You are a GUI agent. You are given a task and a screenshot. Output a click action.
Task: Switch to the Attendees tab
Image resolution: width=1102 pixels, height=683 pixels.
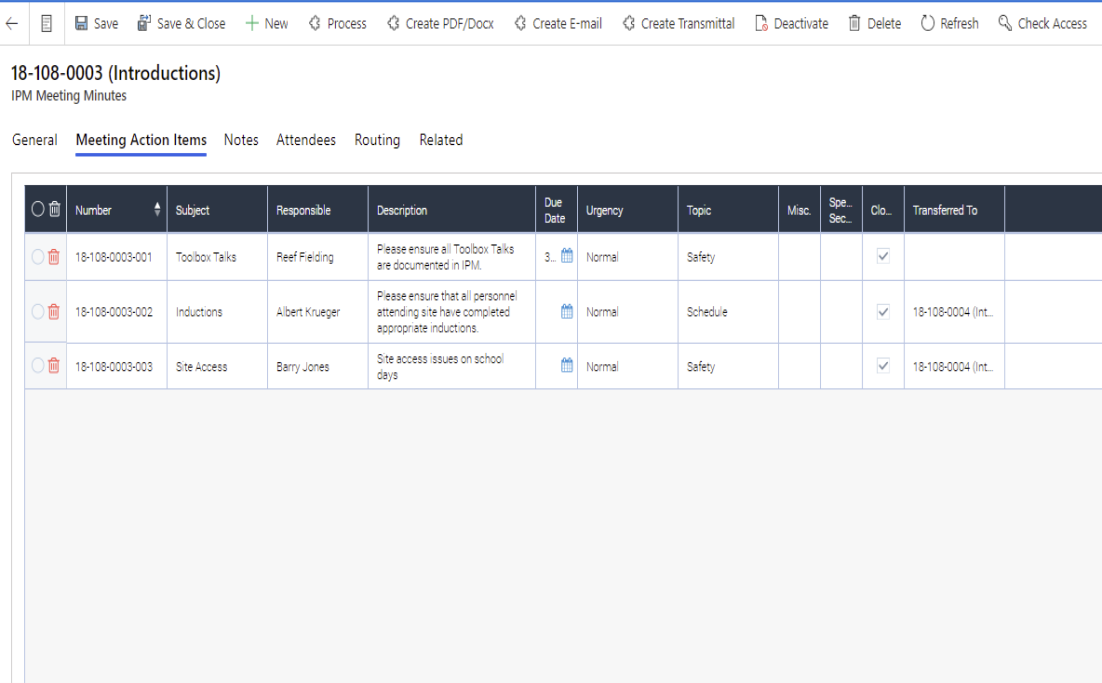[x=306, y=140]
